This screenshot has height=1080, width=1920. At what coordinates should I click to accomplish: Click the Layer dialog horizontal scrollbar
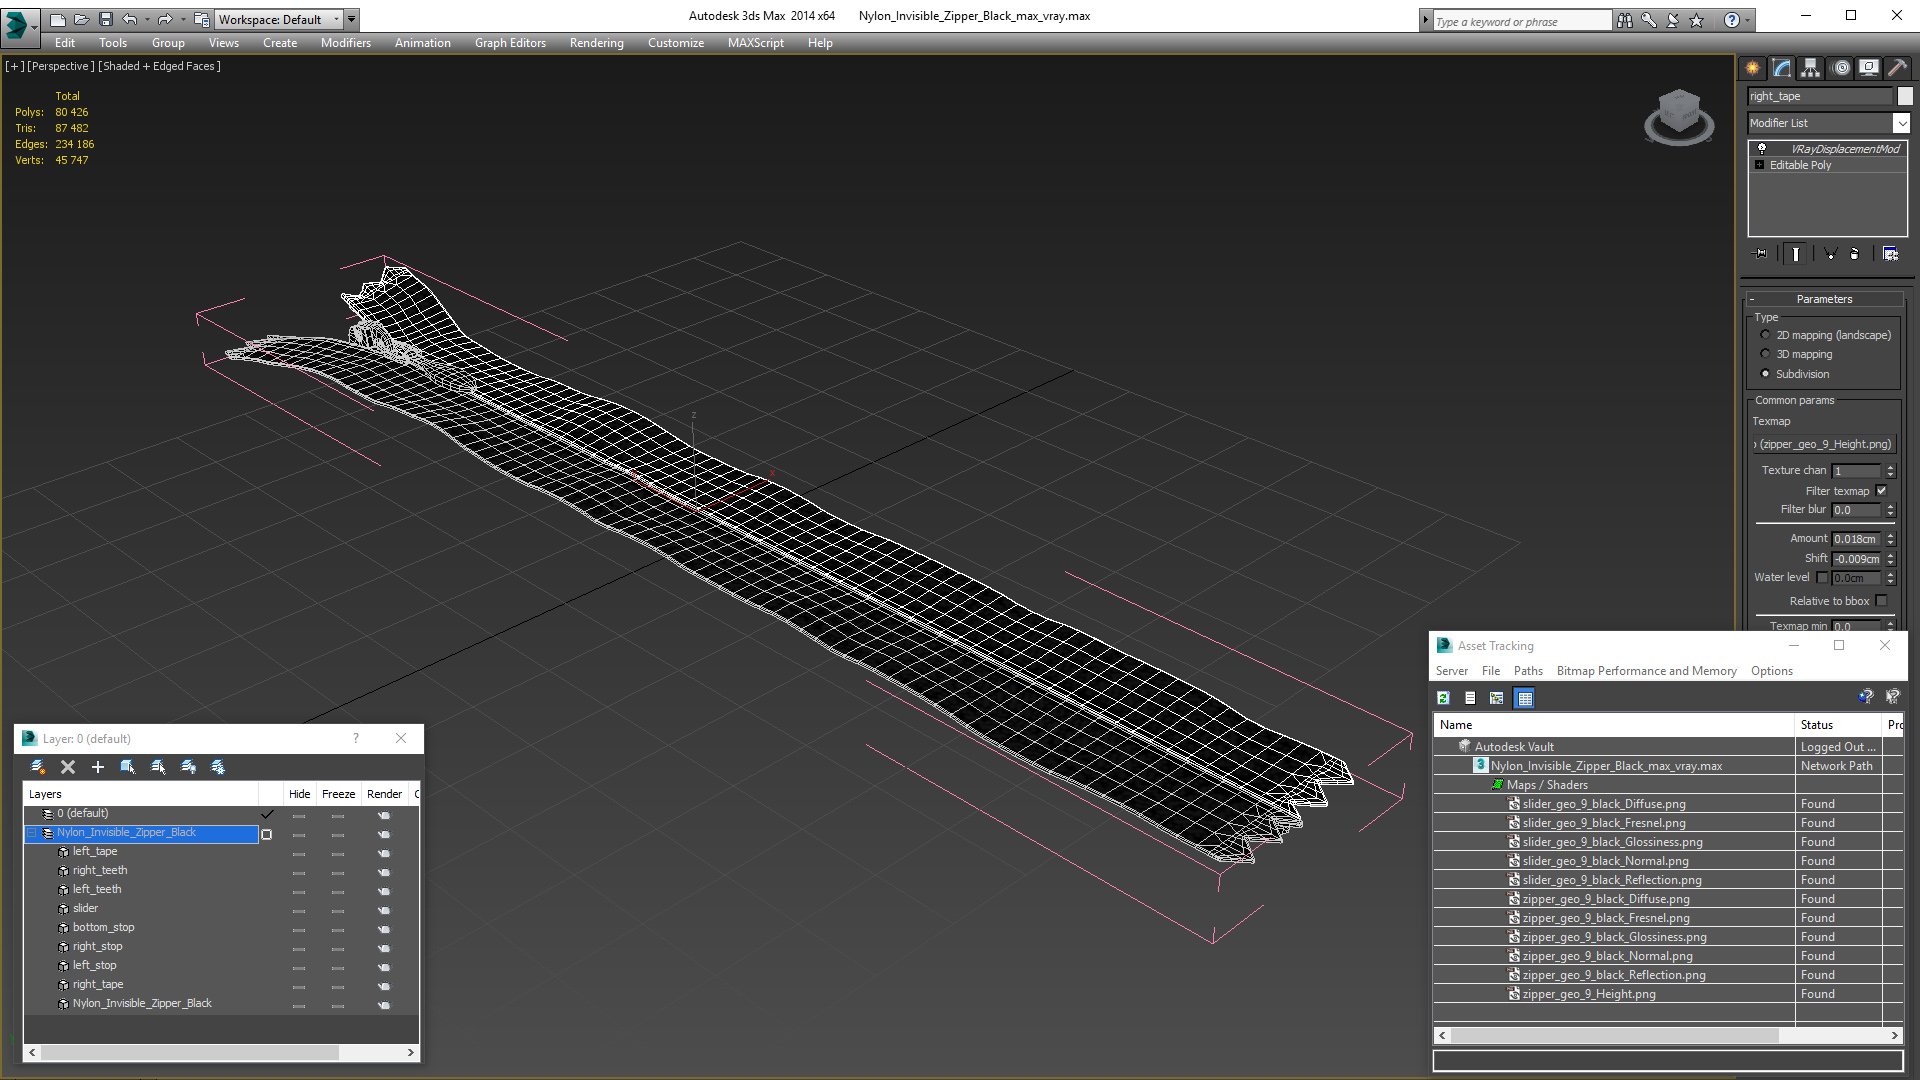(x=190, y=1053)
